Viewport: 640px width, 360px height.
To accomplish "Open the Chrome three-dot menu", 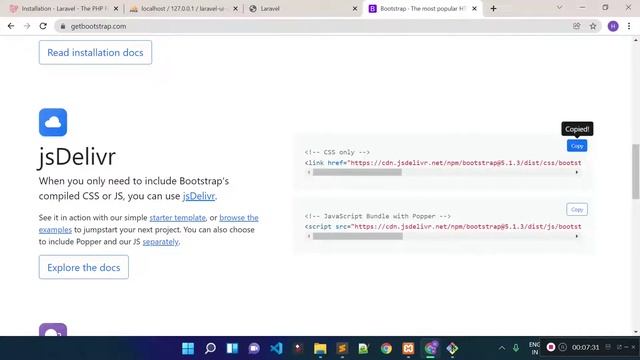I will [x=629, y=26].
